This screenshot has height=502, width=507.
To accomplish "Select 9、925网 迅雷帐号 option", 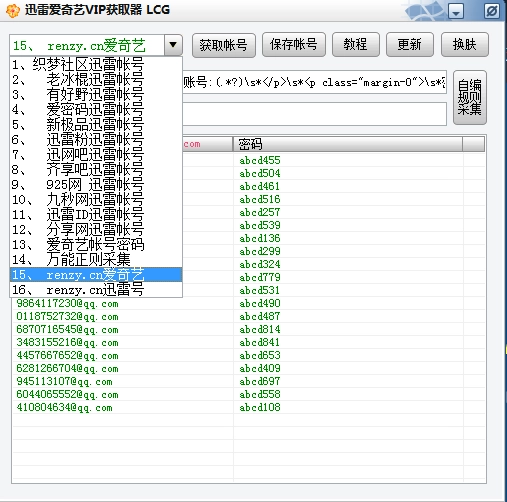I will (x=96, y=185).
